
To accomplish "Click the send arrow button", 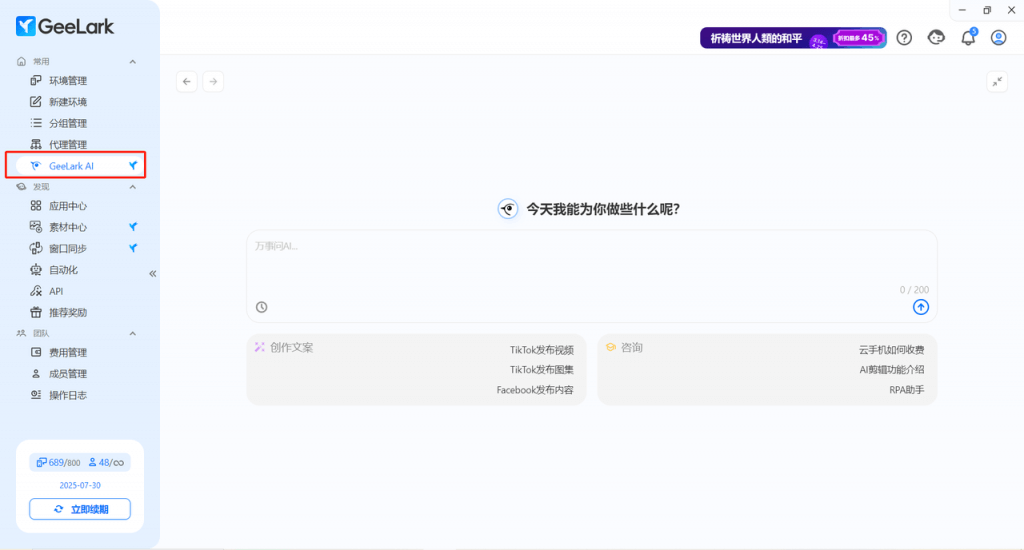I will [921, 307].
